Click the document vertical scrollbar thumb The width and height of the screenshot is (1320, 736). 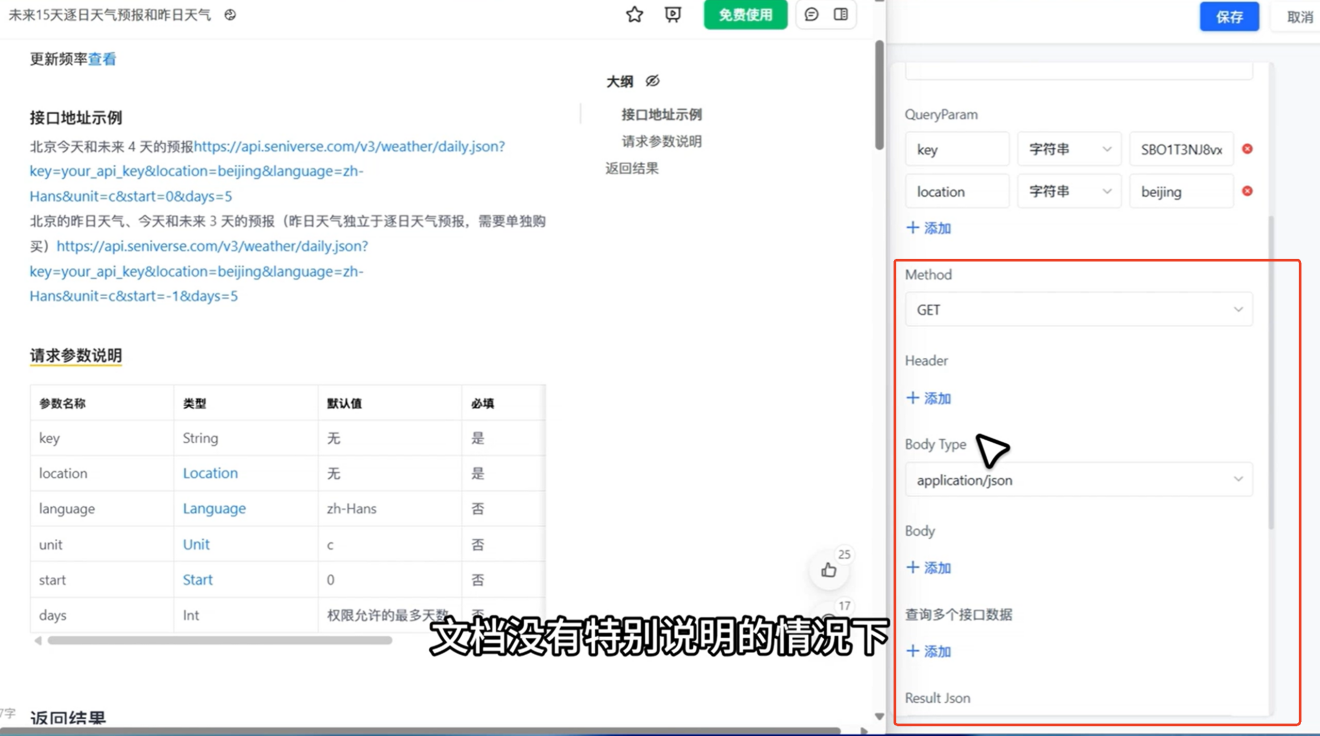(x=879, y=95)
